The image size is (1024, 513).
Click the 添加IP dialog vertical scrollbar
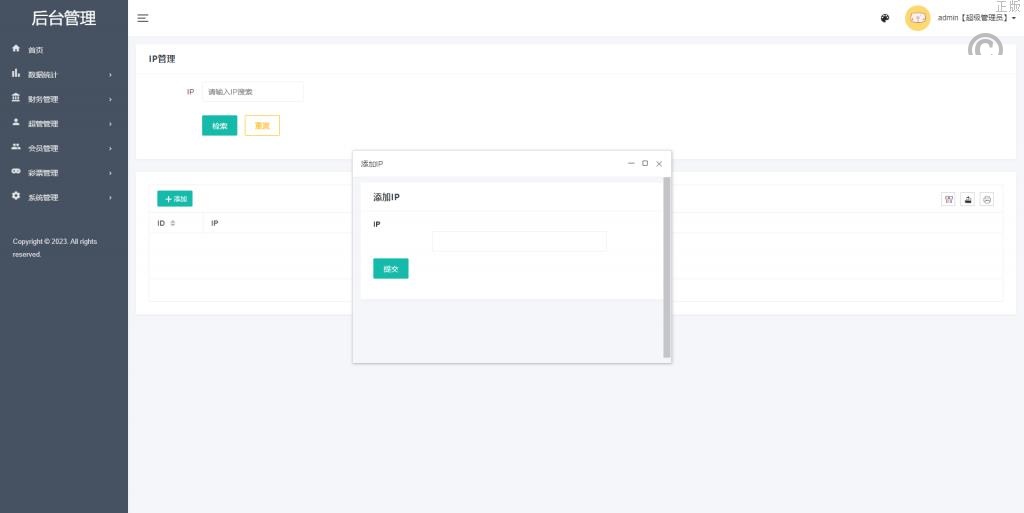667,270
